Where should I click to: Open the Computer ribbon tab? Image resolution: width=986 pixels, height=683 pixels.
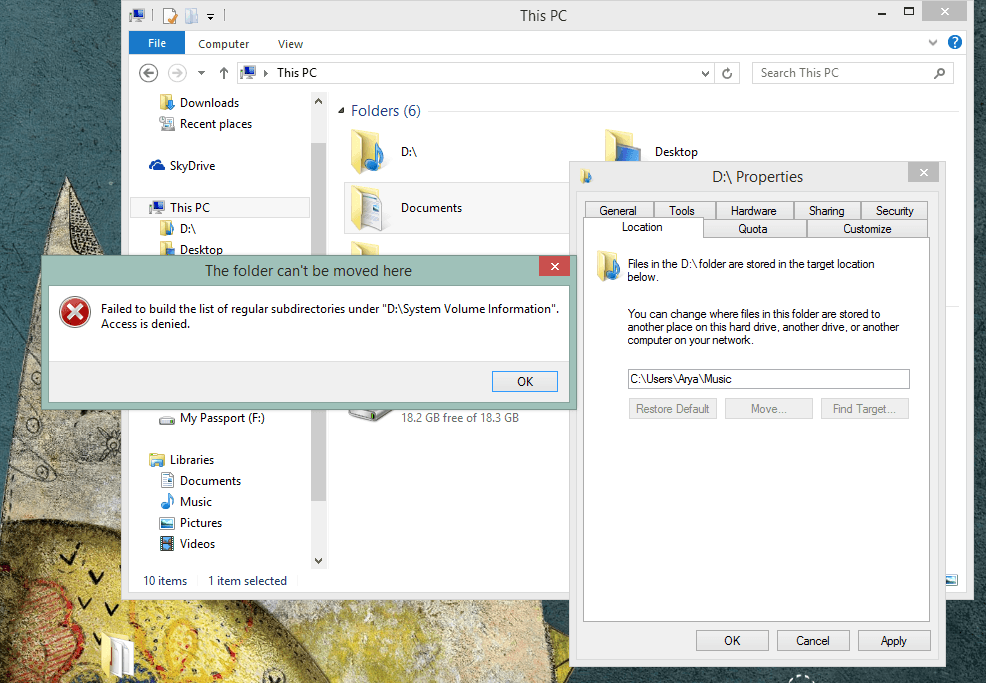pyautogui.click(x=223, y=44)
